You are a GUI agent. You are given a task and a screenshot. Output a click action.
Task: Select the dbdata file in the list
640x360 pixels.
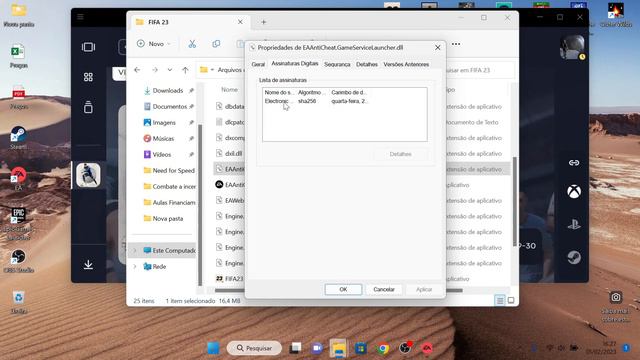tap(230, 107)
